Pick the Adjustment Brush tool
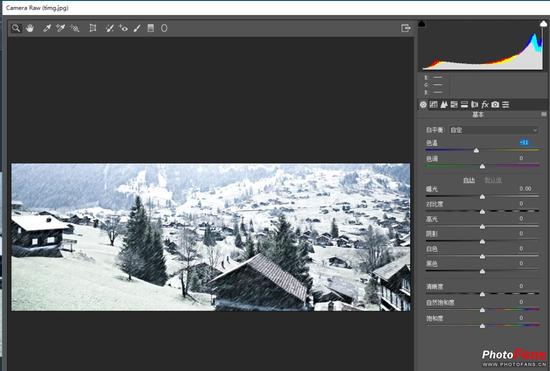This screenshot has width=550, height=371. tap(137, 28)
